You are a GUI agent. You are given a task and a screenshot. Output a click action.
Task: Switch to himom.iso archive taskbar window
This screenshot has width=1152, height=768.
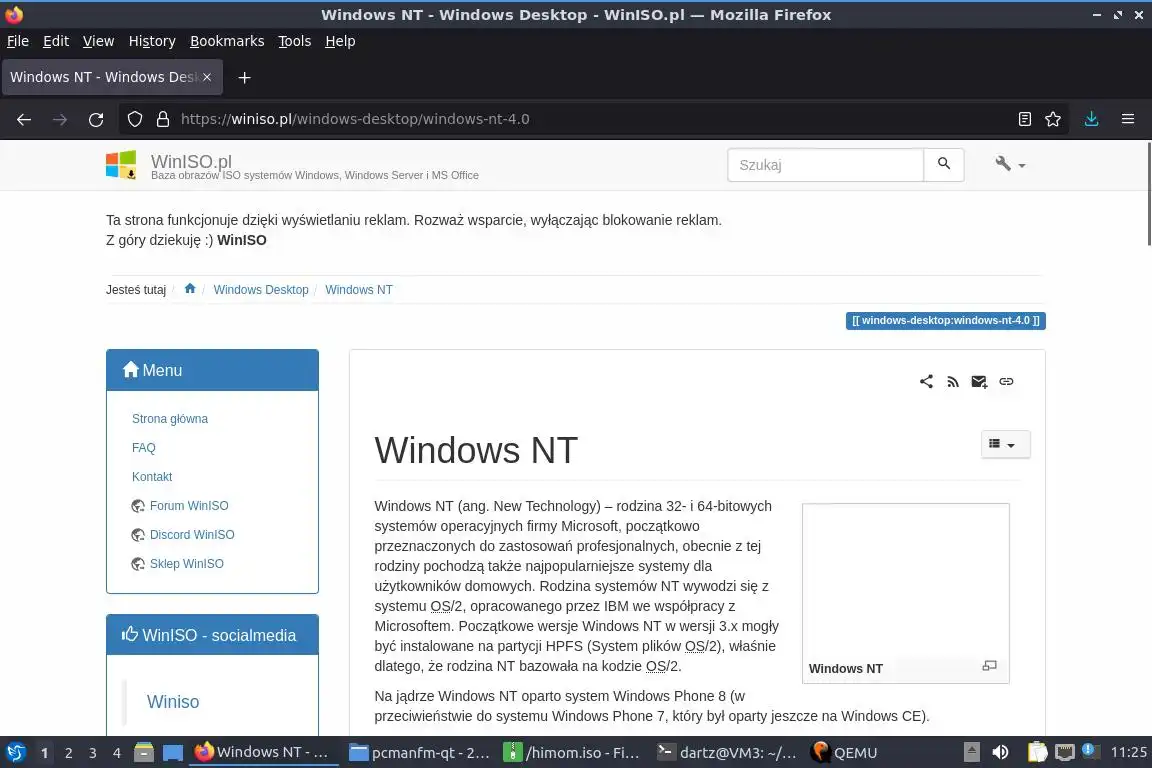coord(573,753)
